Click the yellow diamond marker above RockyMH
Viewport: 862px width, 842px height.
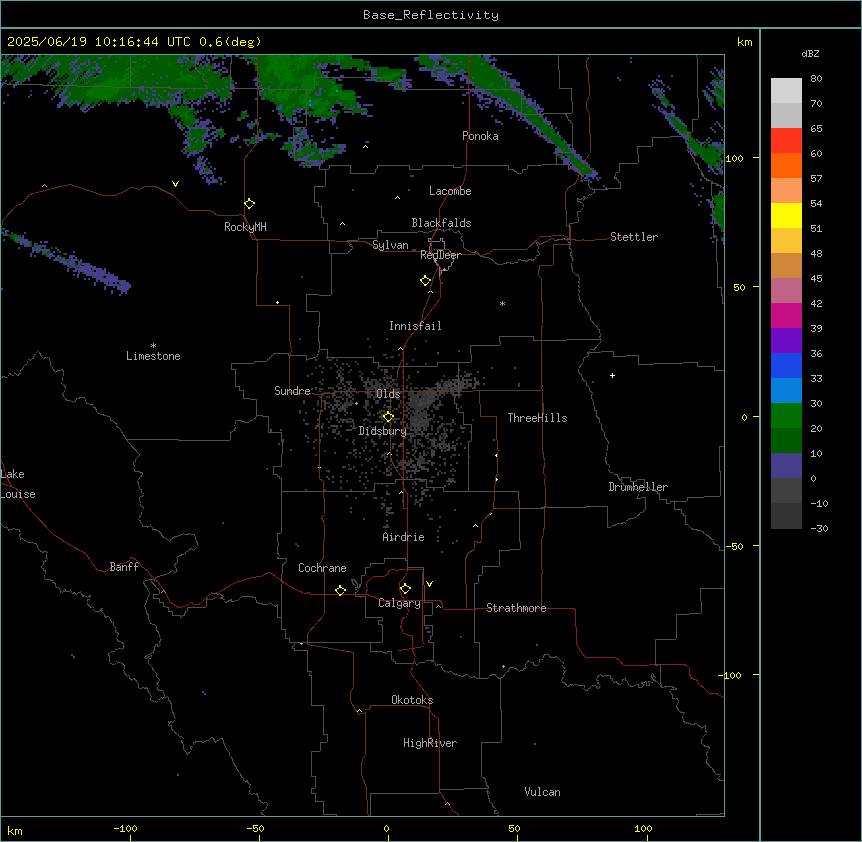pyautogui.click(x=249, y=204)
